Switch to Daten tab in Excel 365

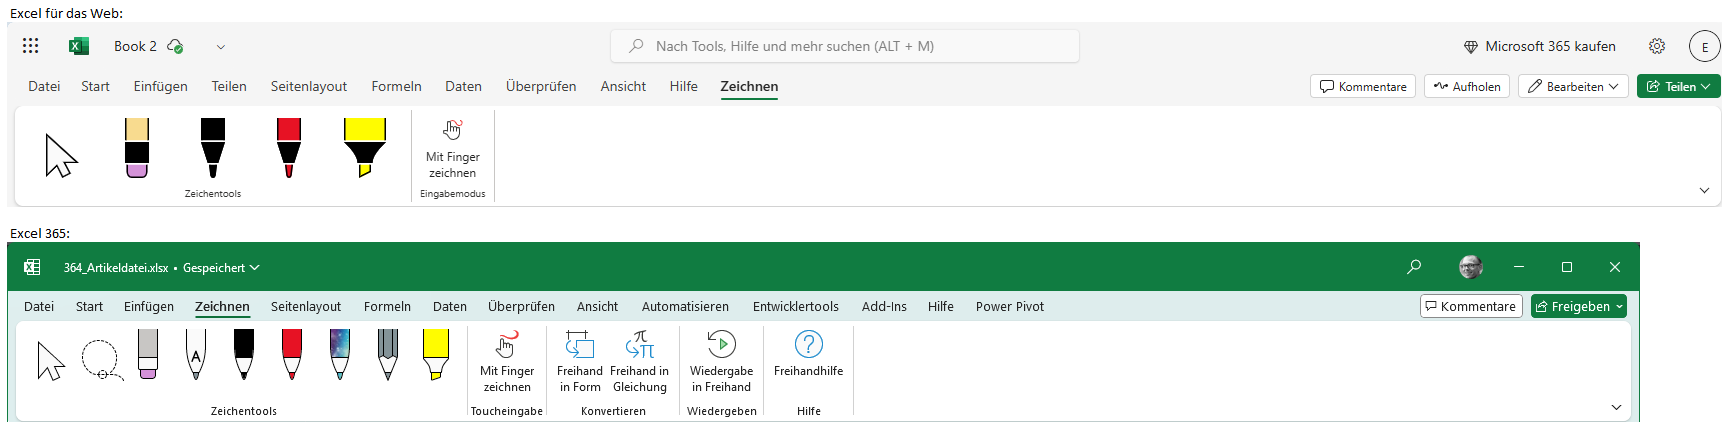pyautogui.click(x=450, y=306)
